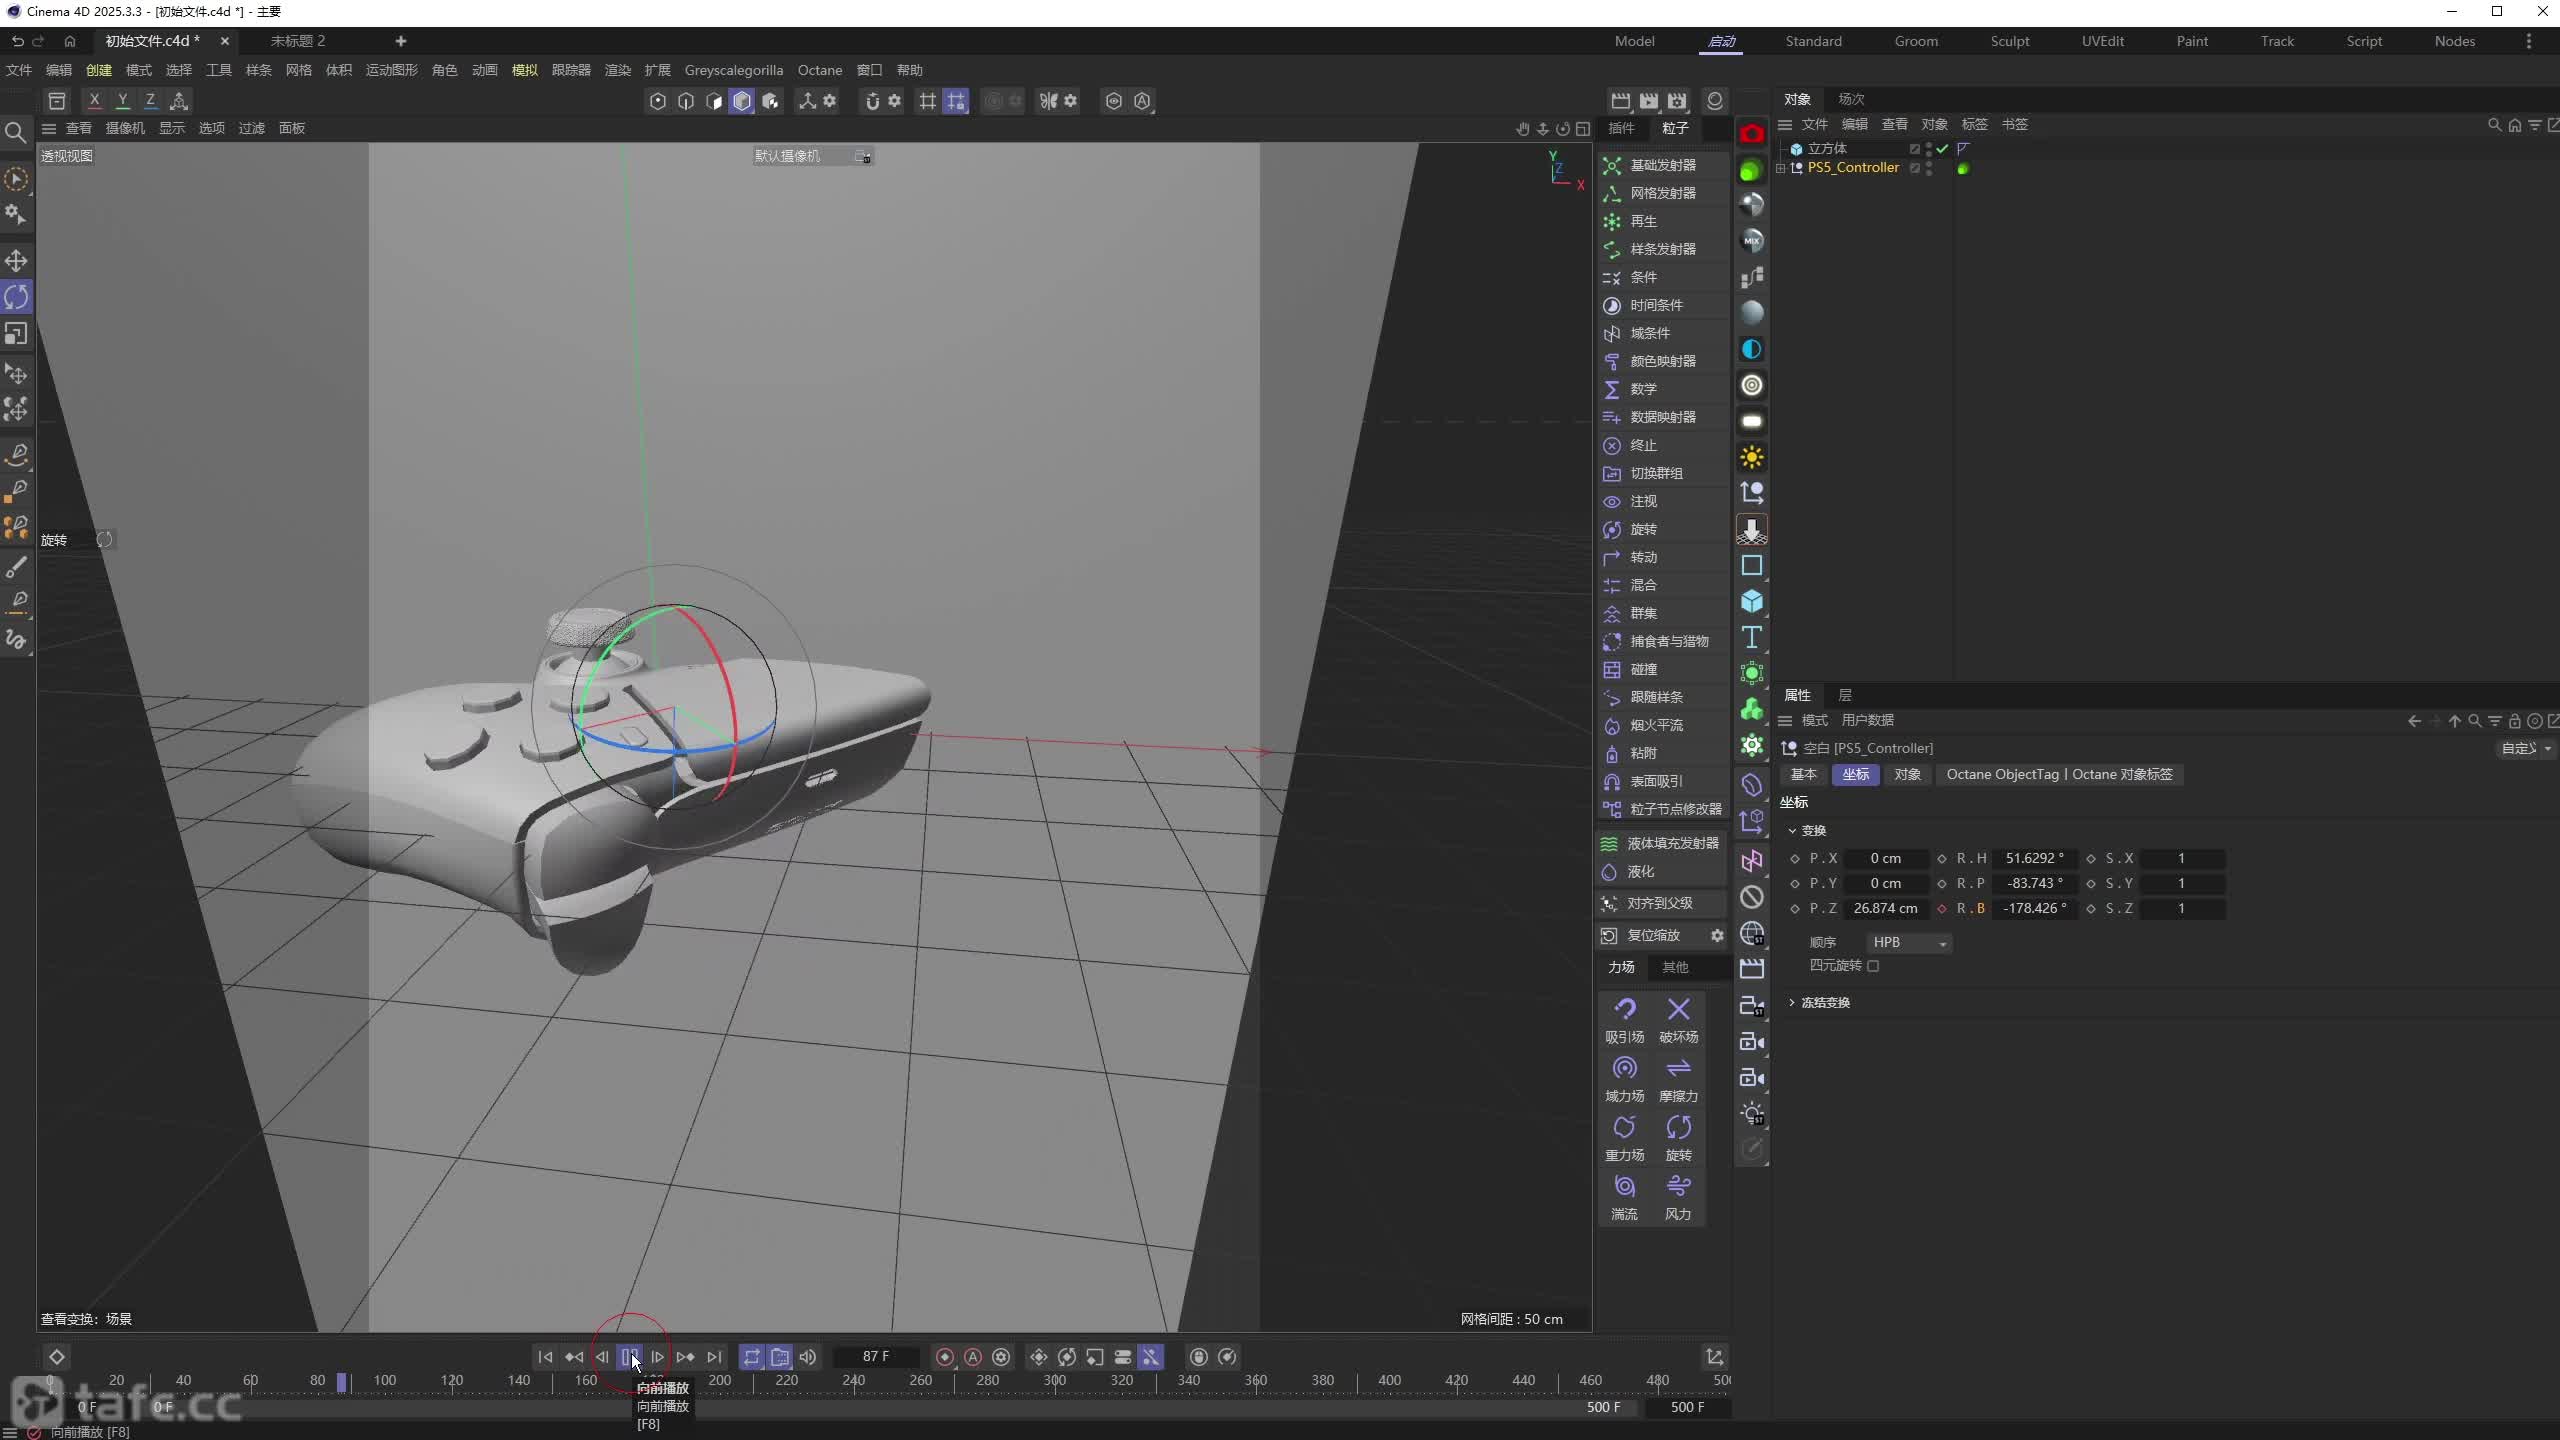2560x1440 pixels.
Task: Open the 顺序 HPB rotation order dropdown
Action: click(1908, 942)
